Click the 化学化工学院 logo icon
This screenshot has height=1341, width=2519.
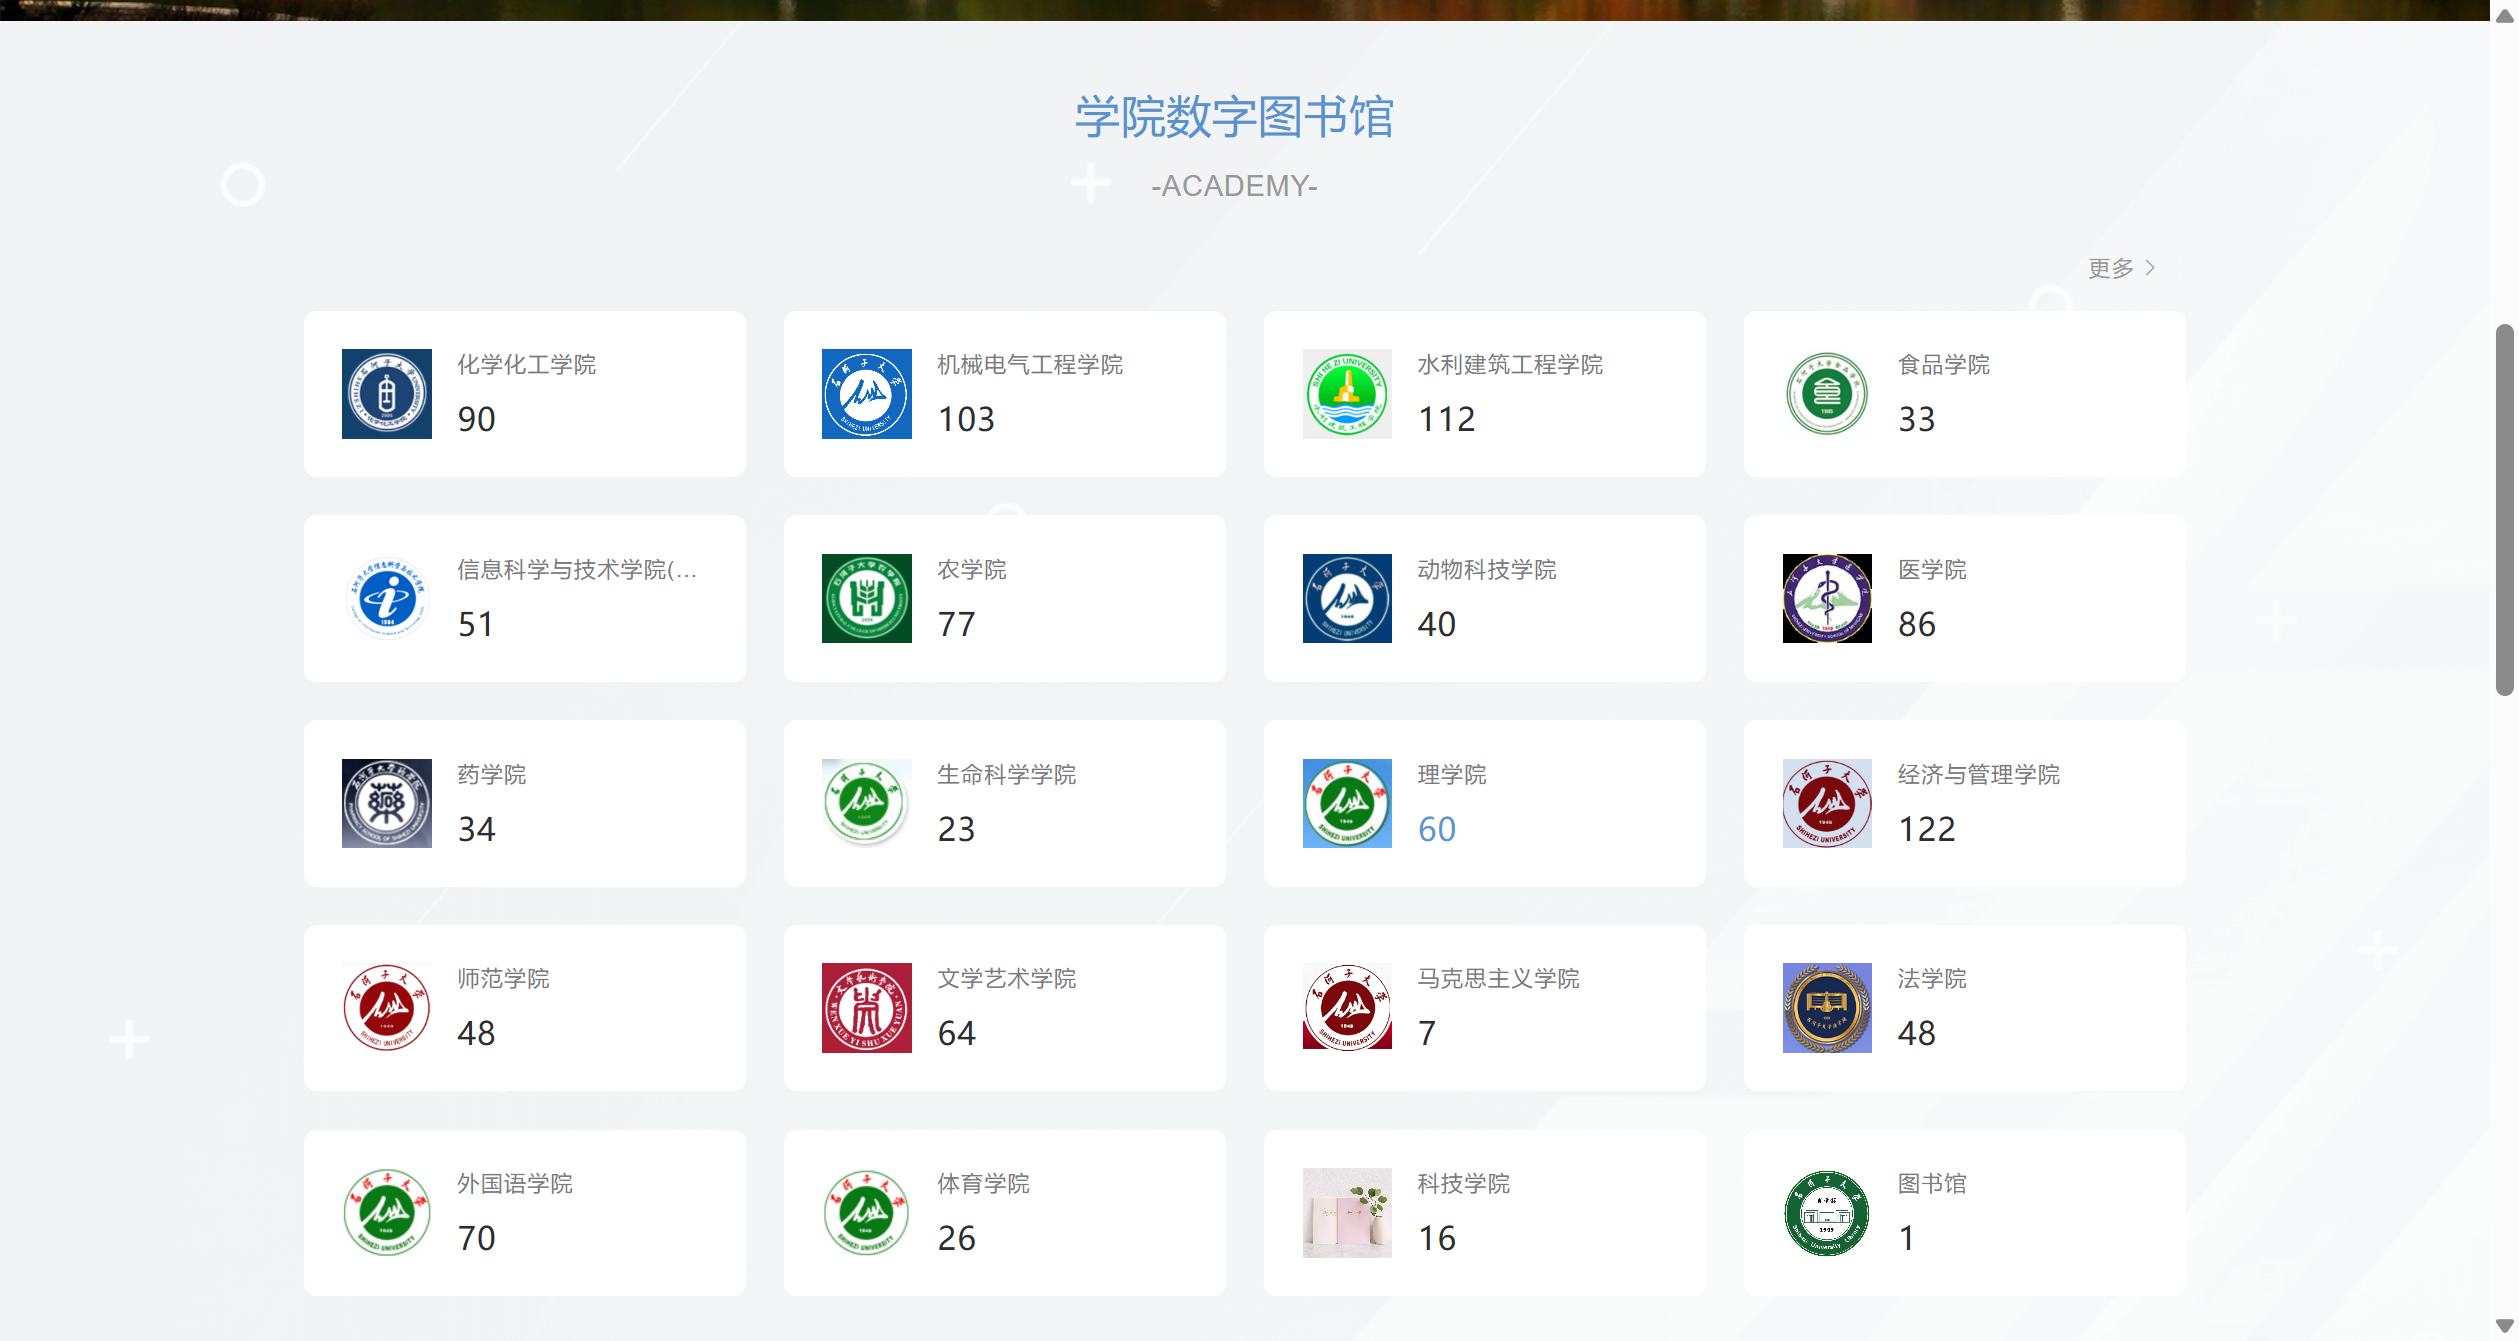(x=386, y=394)
